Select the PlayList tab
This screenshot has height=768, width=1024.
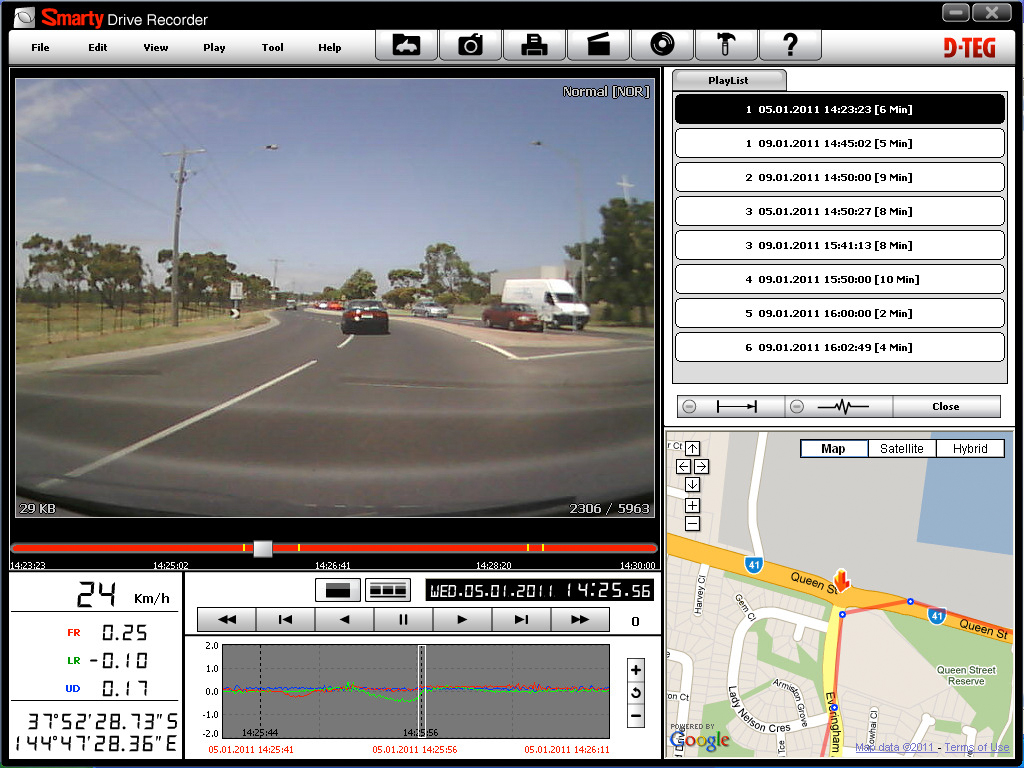[x=729, y=80]
